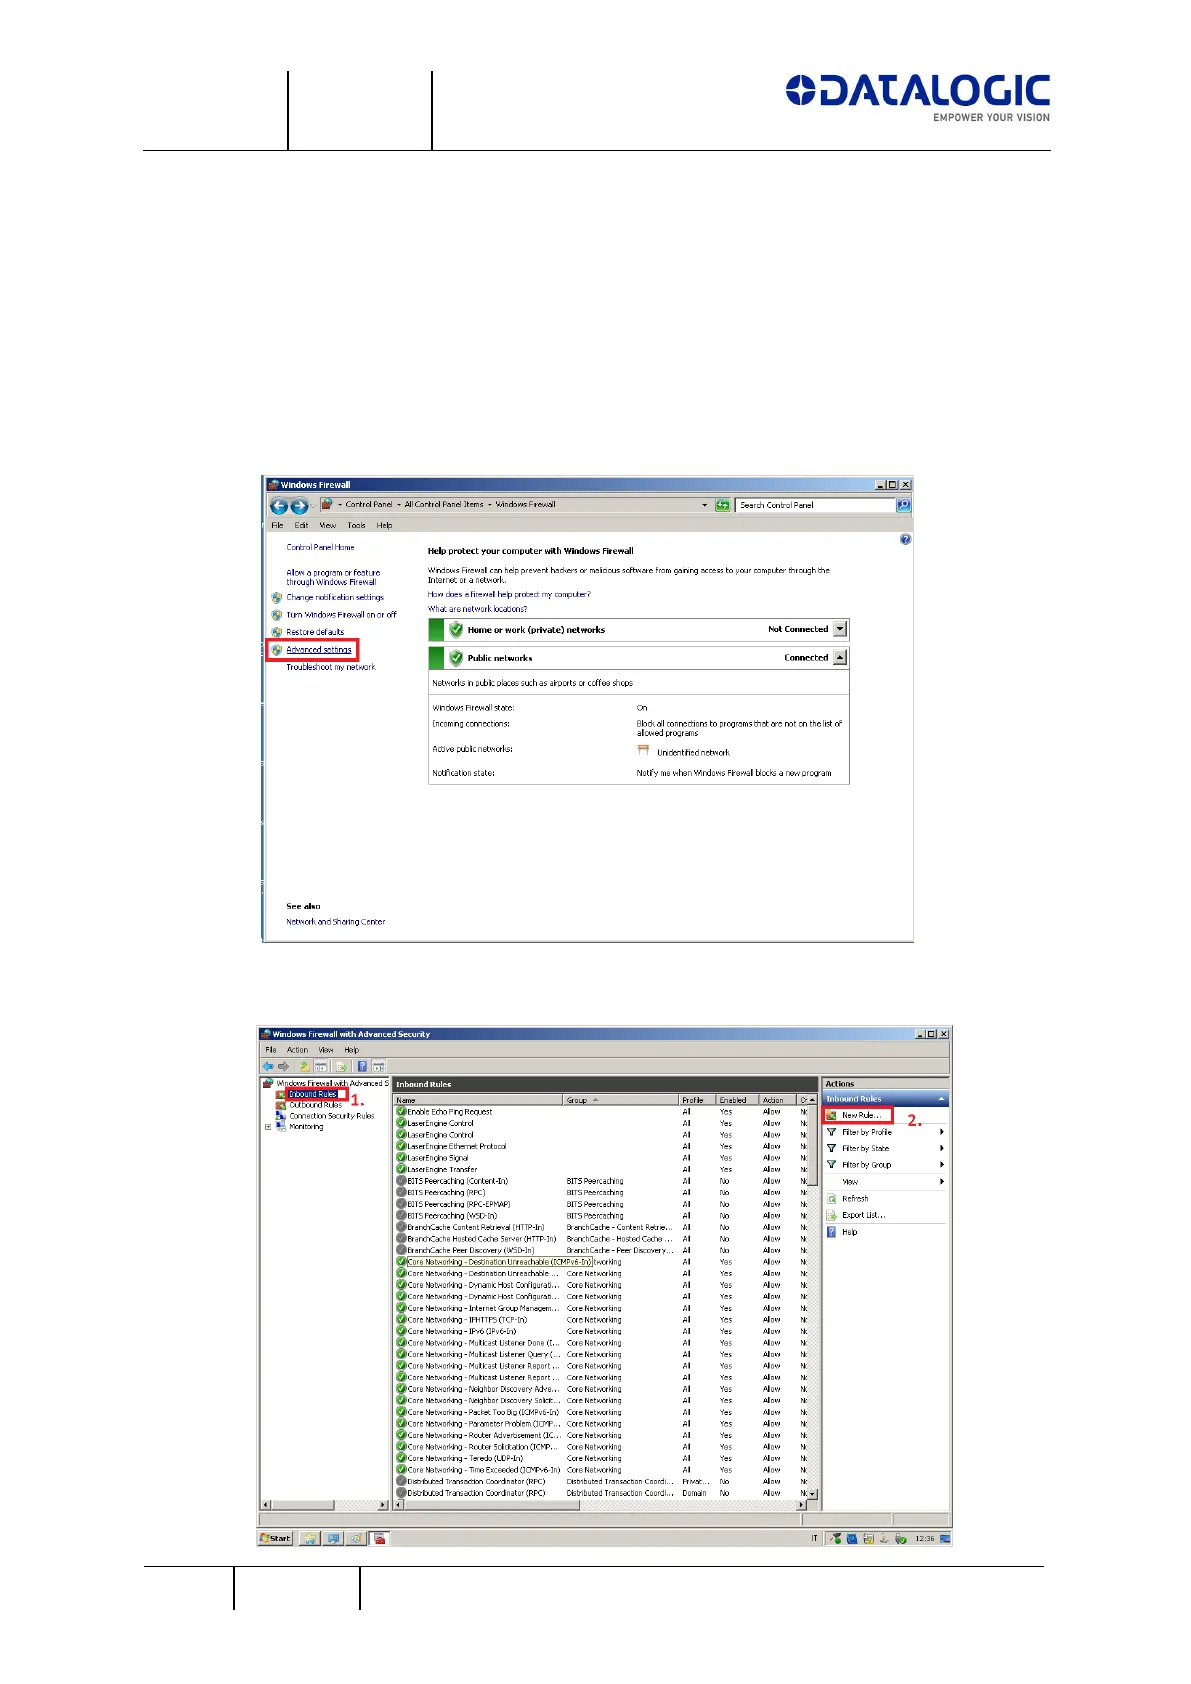Click the What are network locations link
Image resolution: width=1191 pixels, height=1684 pixels.
click(x=477, y=609)
